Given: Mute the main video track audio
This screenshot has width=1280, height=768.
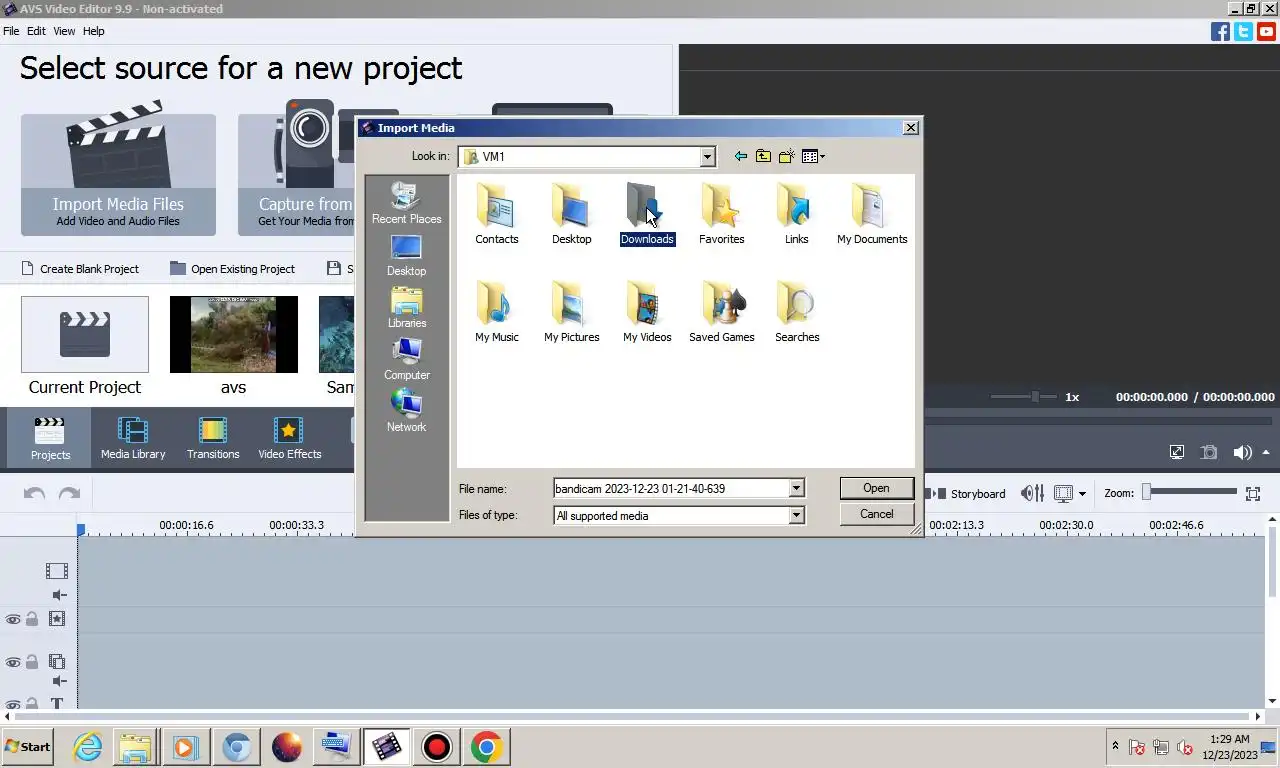Looking at the screenshot, I should 59,595.
